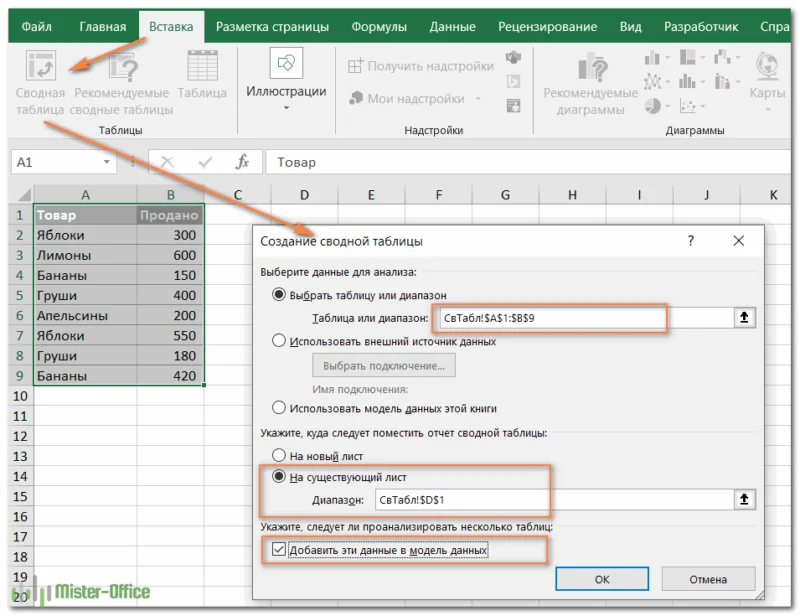Click the Maps (Карты) globe icon
This screenshot has height=616, width=800.
[768, 67]
